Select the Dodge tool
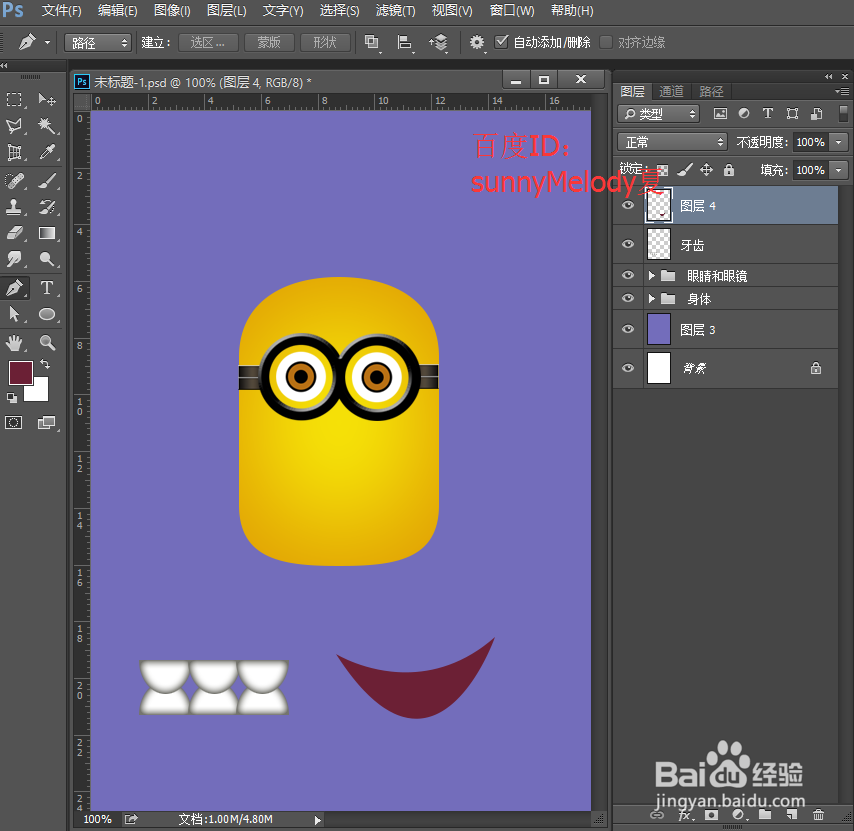The width and height of the screenshot is (854, 831). 47,259
